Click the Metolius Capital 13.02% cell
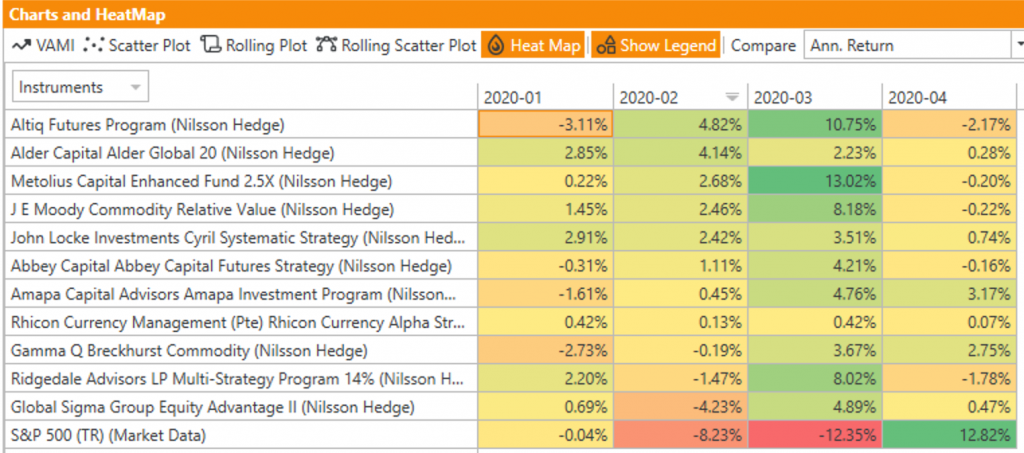The height and width of the screenshot is (453, 1024). point(813,181)
